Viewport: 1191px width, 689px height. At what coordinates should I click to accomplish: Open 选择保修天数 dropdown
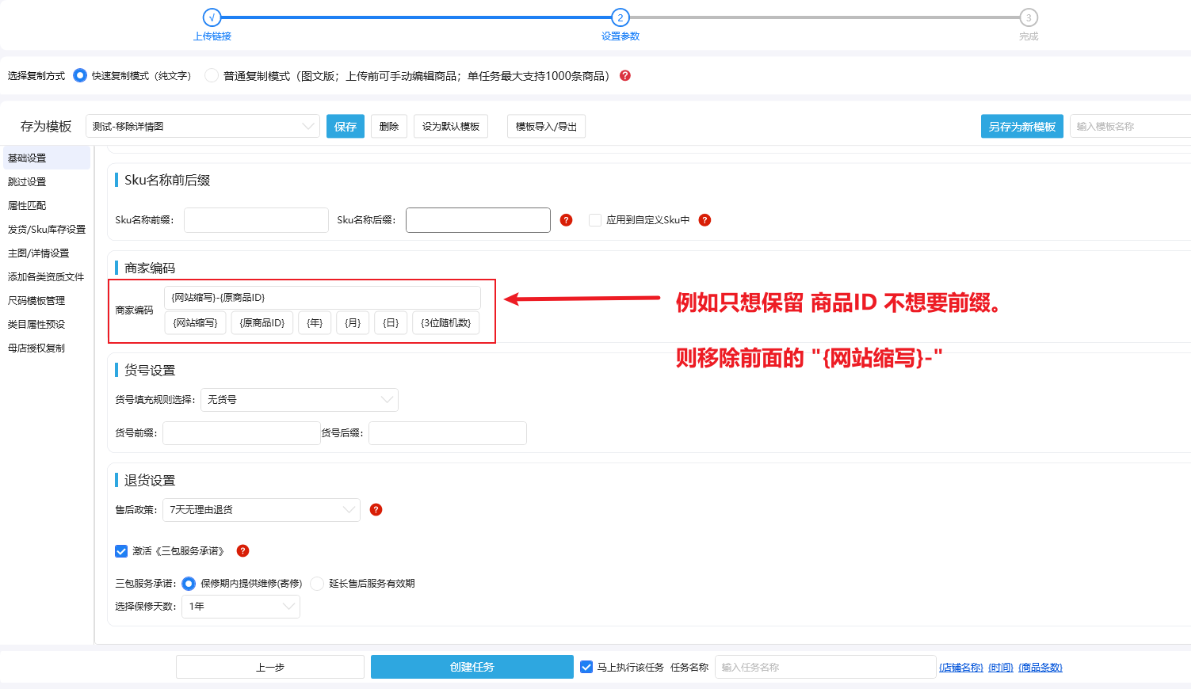241,606
